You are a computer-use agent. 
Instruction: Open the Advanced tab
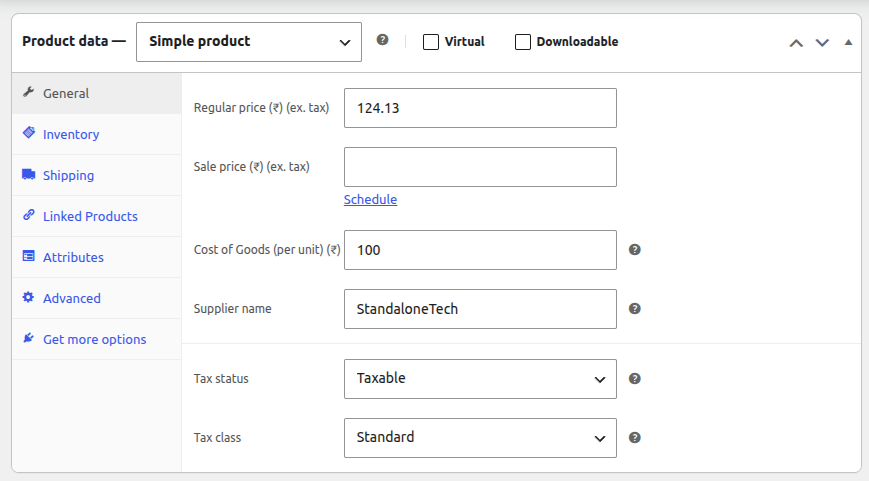[x=96, y=298]
